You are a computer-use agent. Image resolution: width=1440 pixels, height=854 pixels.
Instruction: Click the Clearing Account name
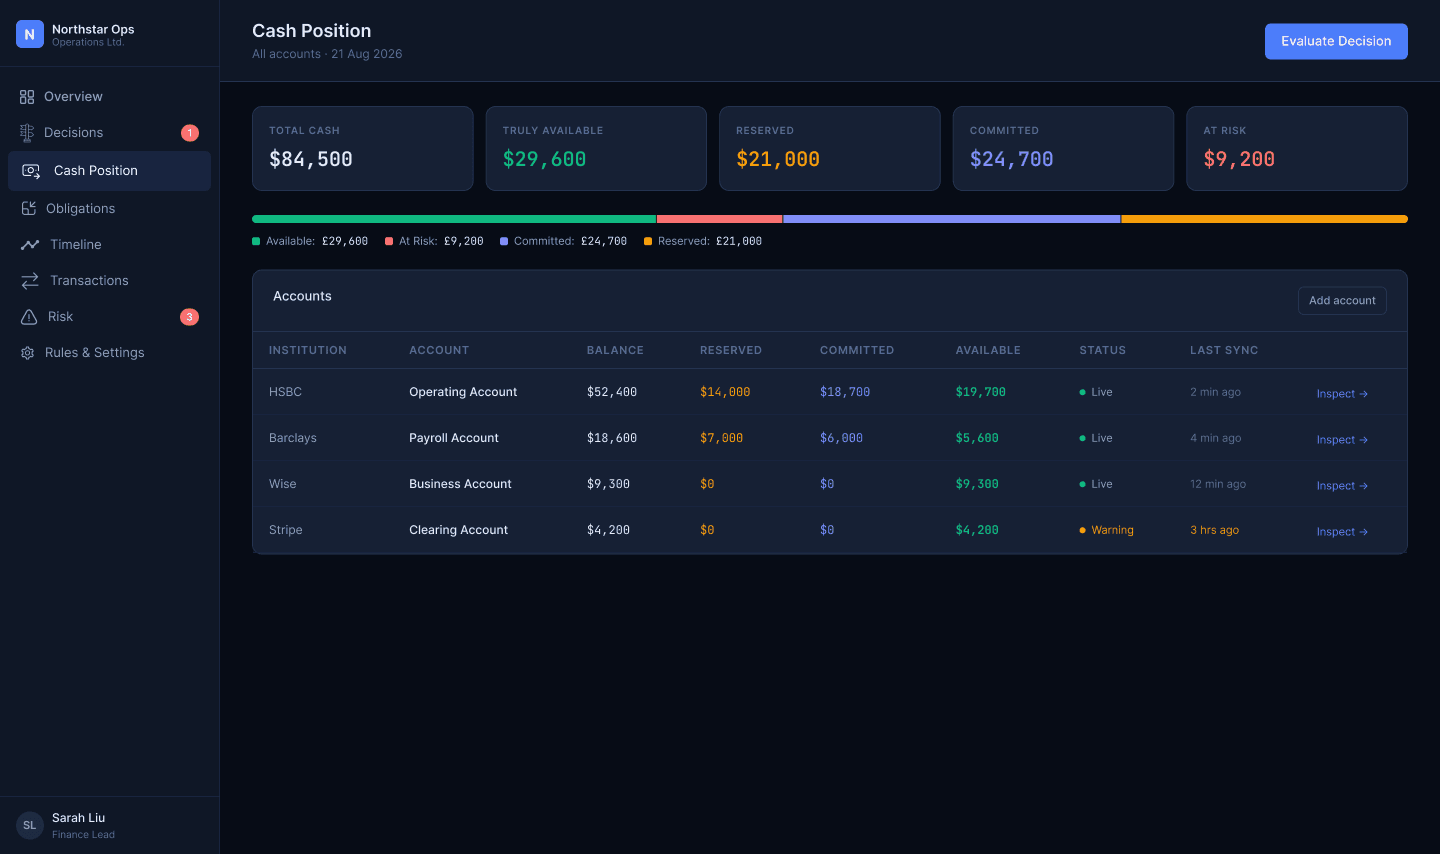tap(458, 530)
